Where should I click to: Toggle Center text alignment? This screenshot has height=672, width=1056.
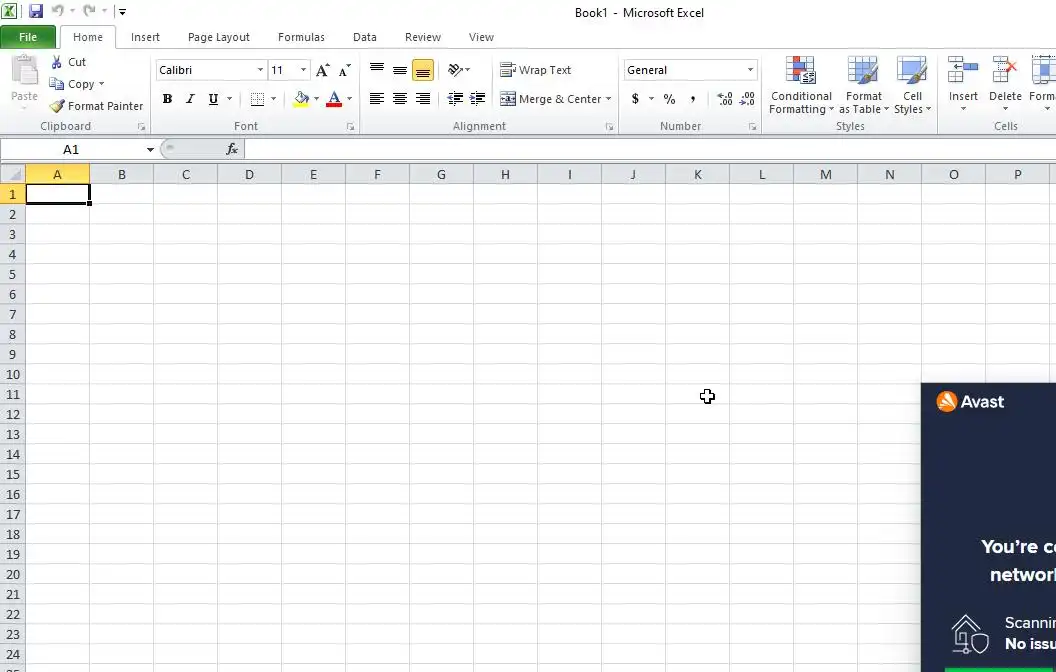(400, 99)
